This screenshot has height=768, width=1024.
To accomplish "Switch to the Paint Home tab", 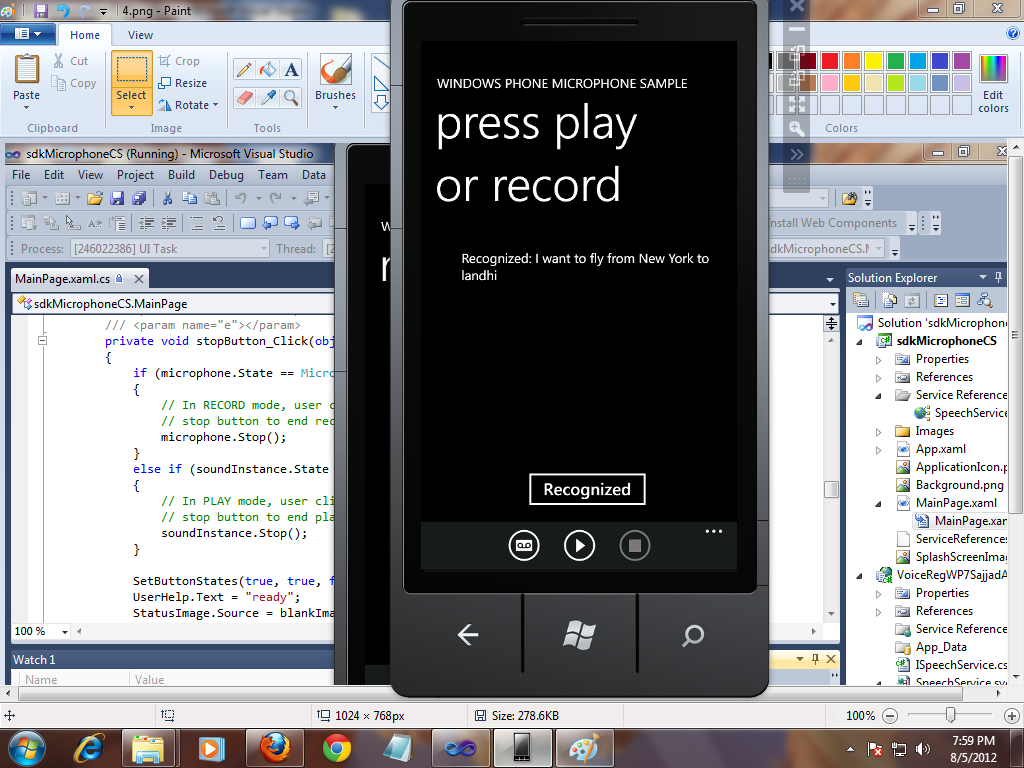I will 85,35.
